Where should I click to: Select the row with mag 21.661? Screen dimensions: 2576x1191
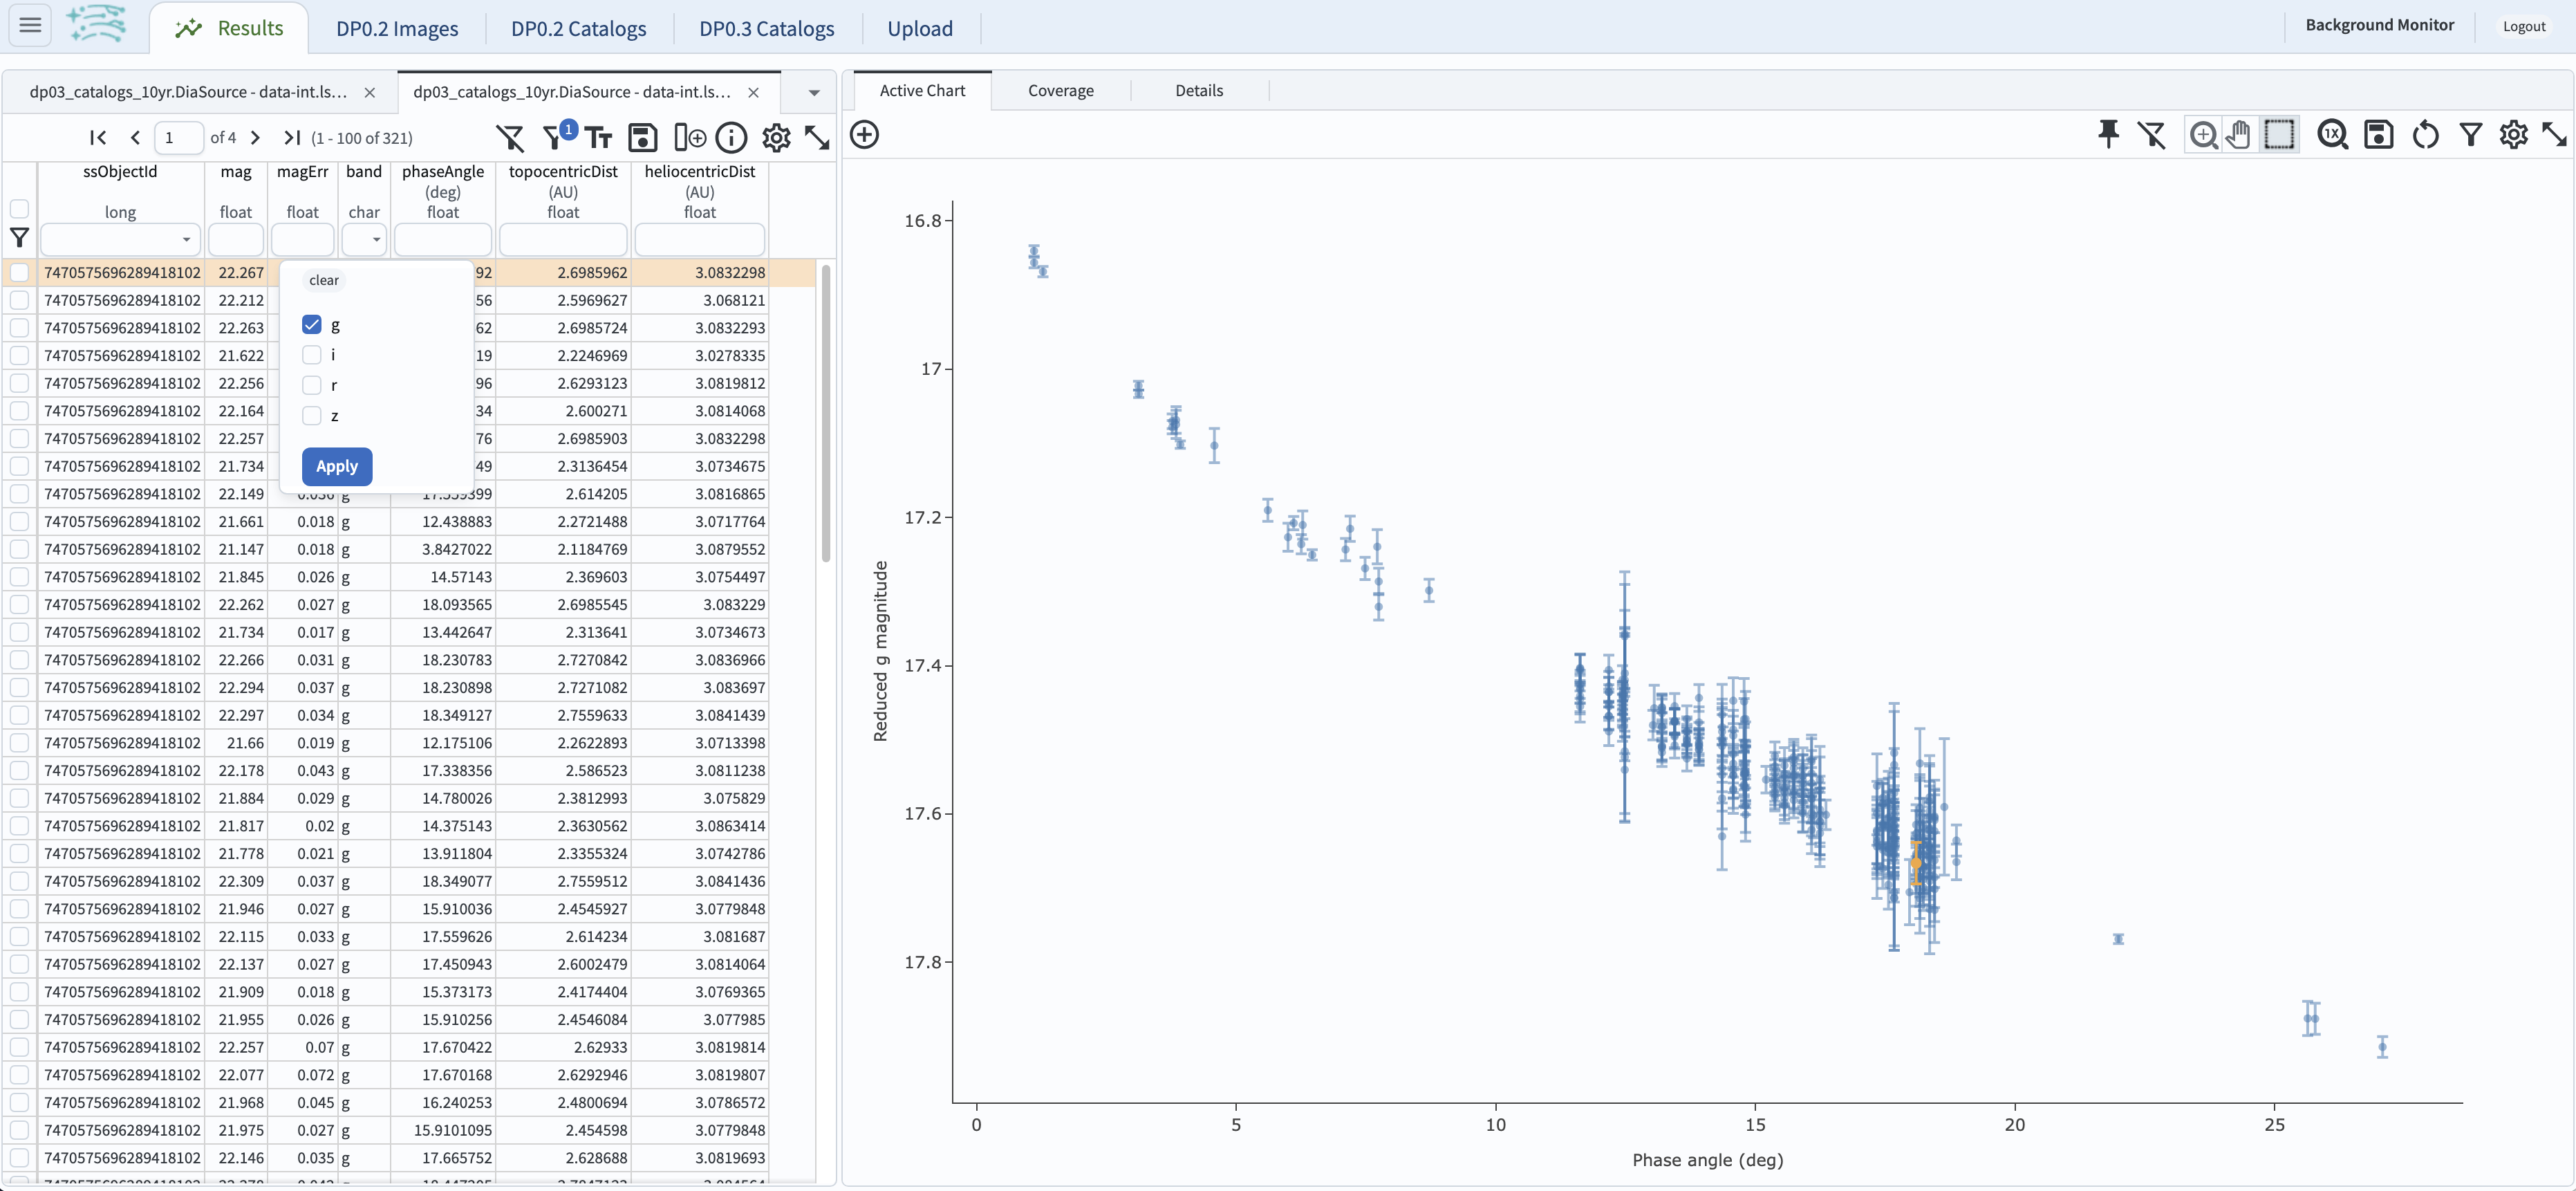click(x=19, y=521)
